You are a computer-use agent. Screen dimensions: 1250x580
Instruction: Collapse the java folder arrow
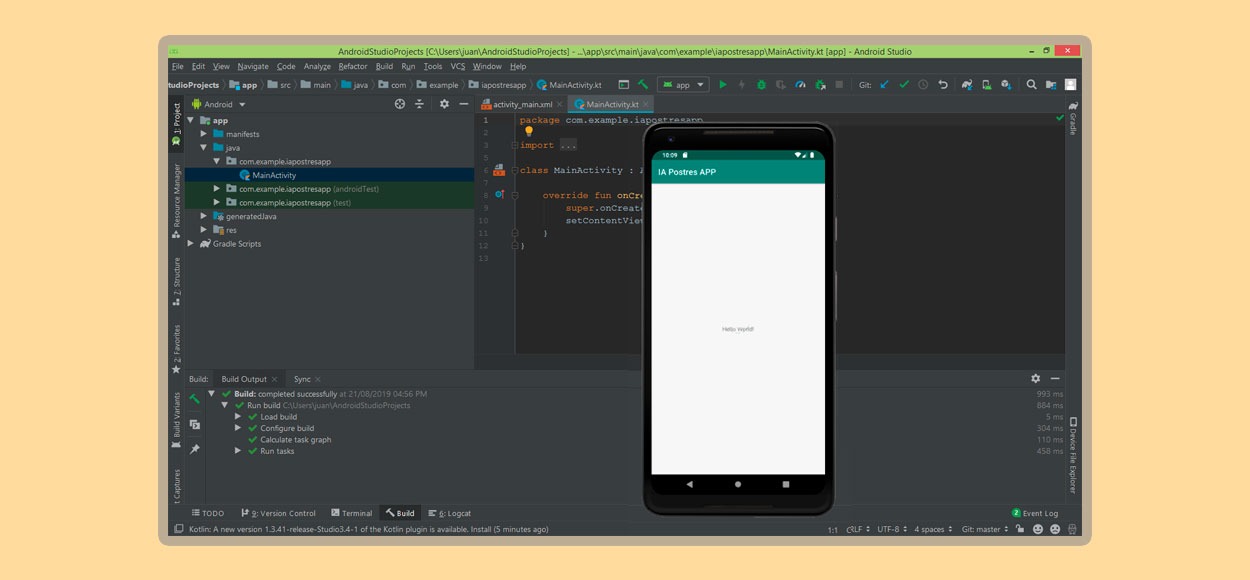[204, 148]
